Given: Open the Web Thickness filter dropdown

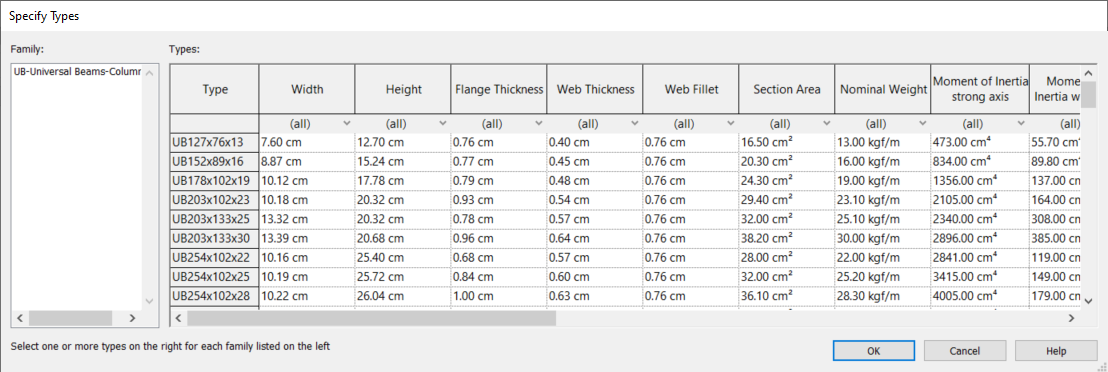Looking at the screenshot, I should [x=635, y=123].
